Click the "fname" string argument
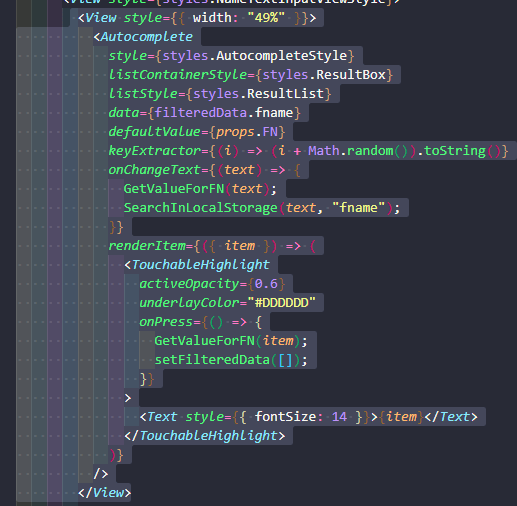This screenshot has height=506, width=517. (358, 208)
